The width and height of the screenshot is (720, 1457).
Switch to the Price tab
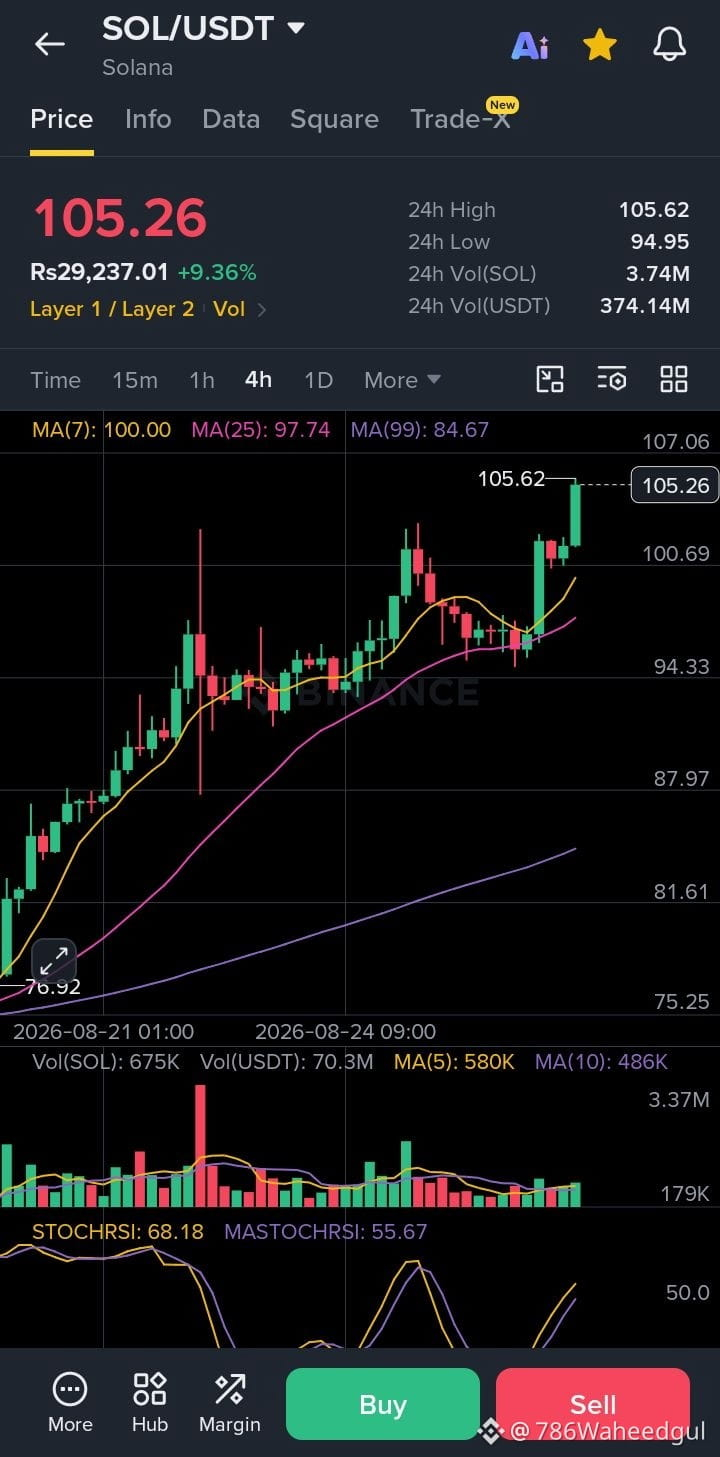pos(62,119)
